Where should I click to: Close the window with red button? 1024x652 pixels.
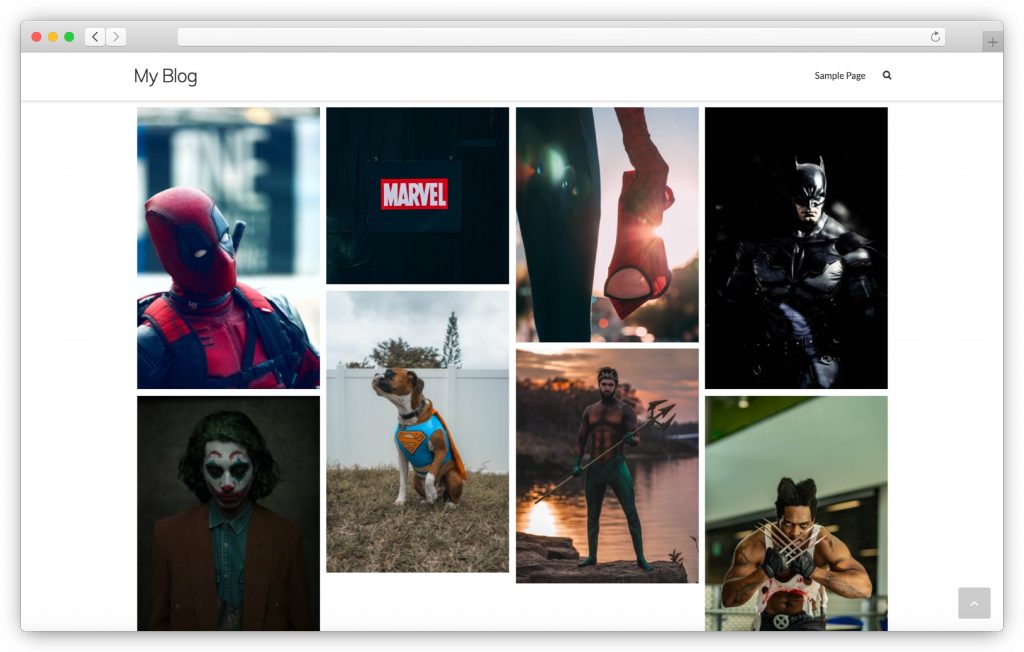(37, 37)
